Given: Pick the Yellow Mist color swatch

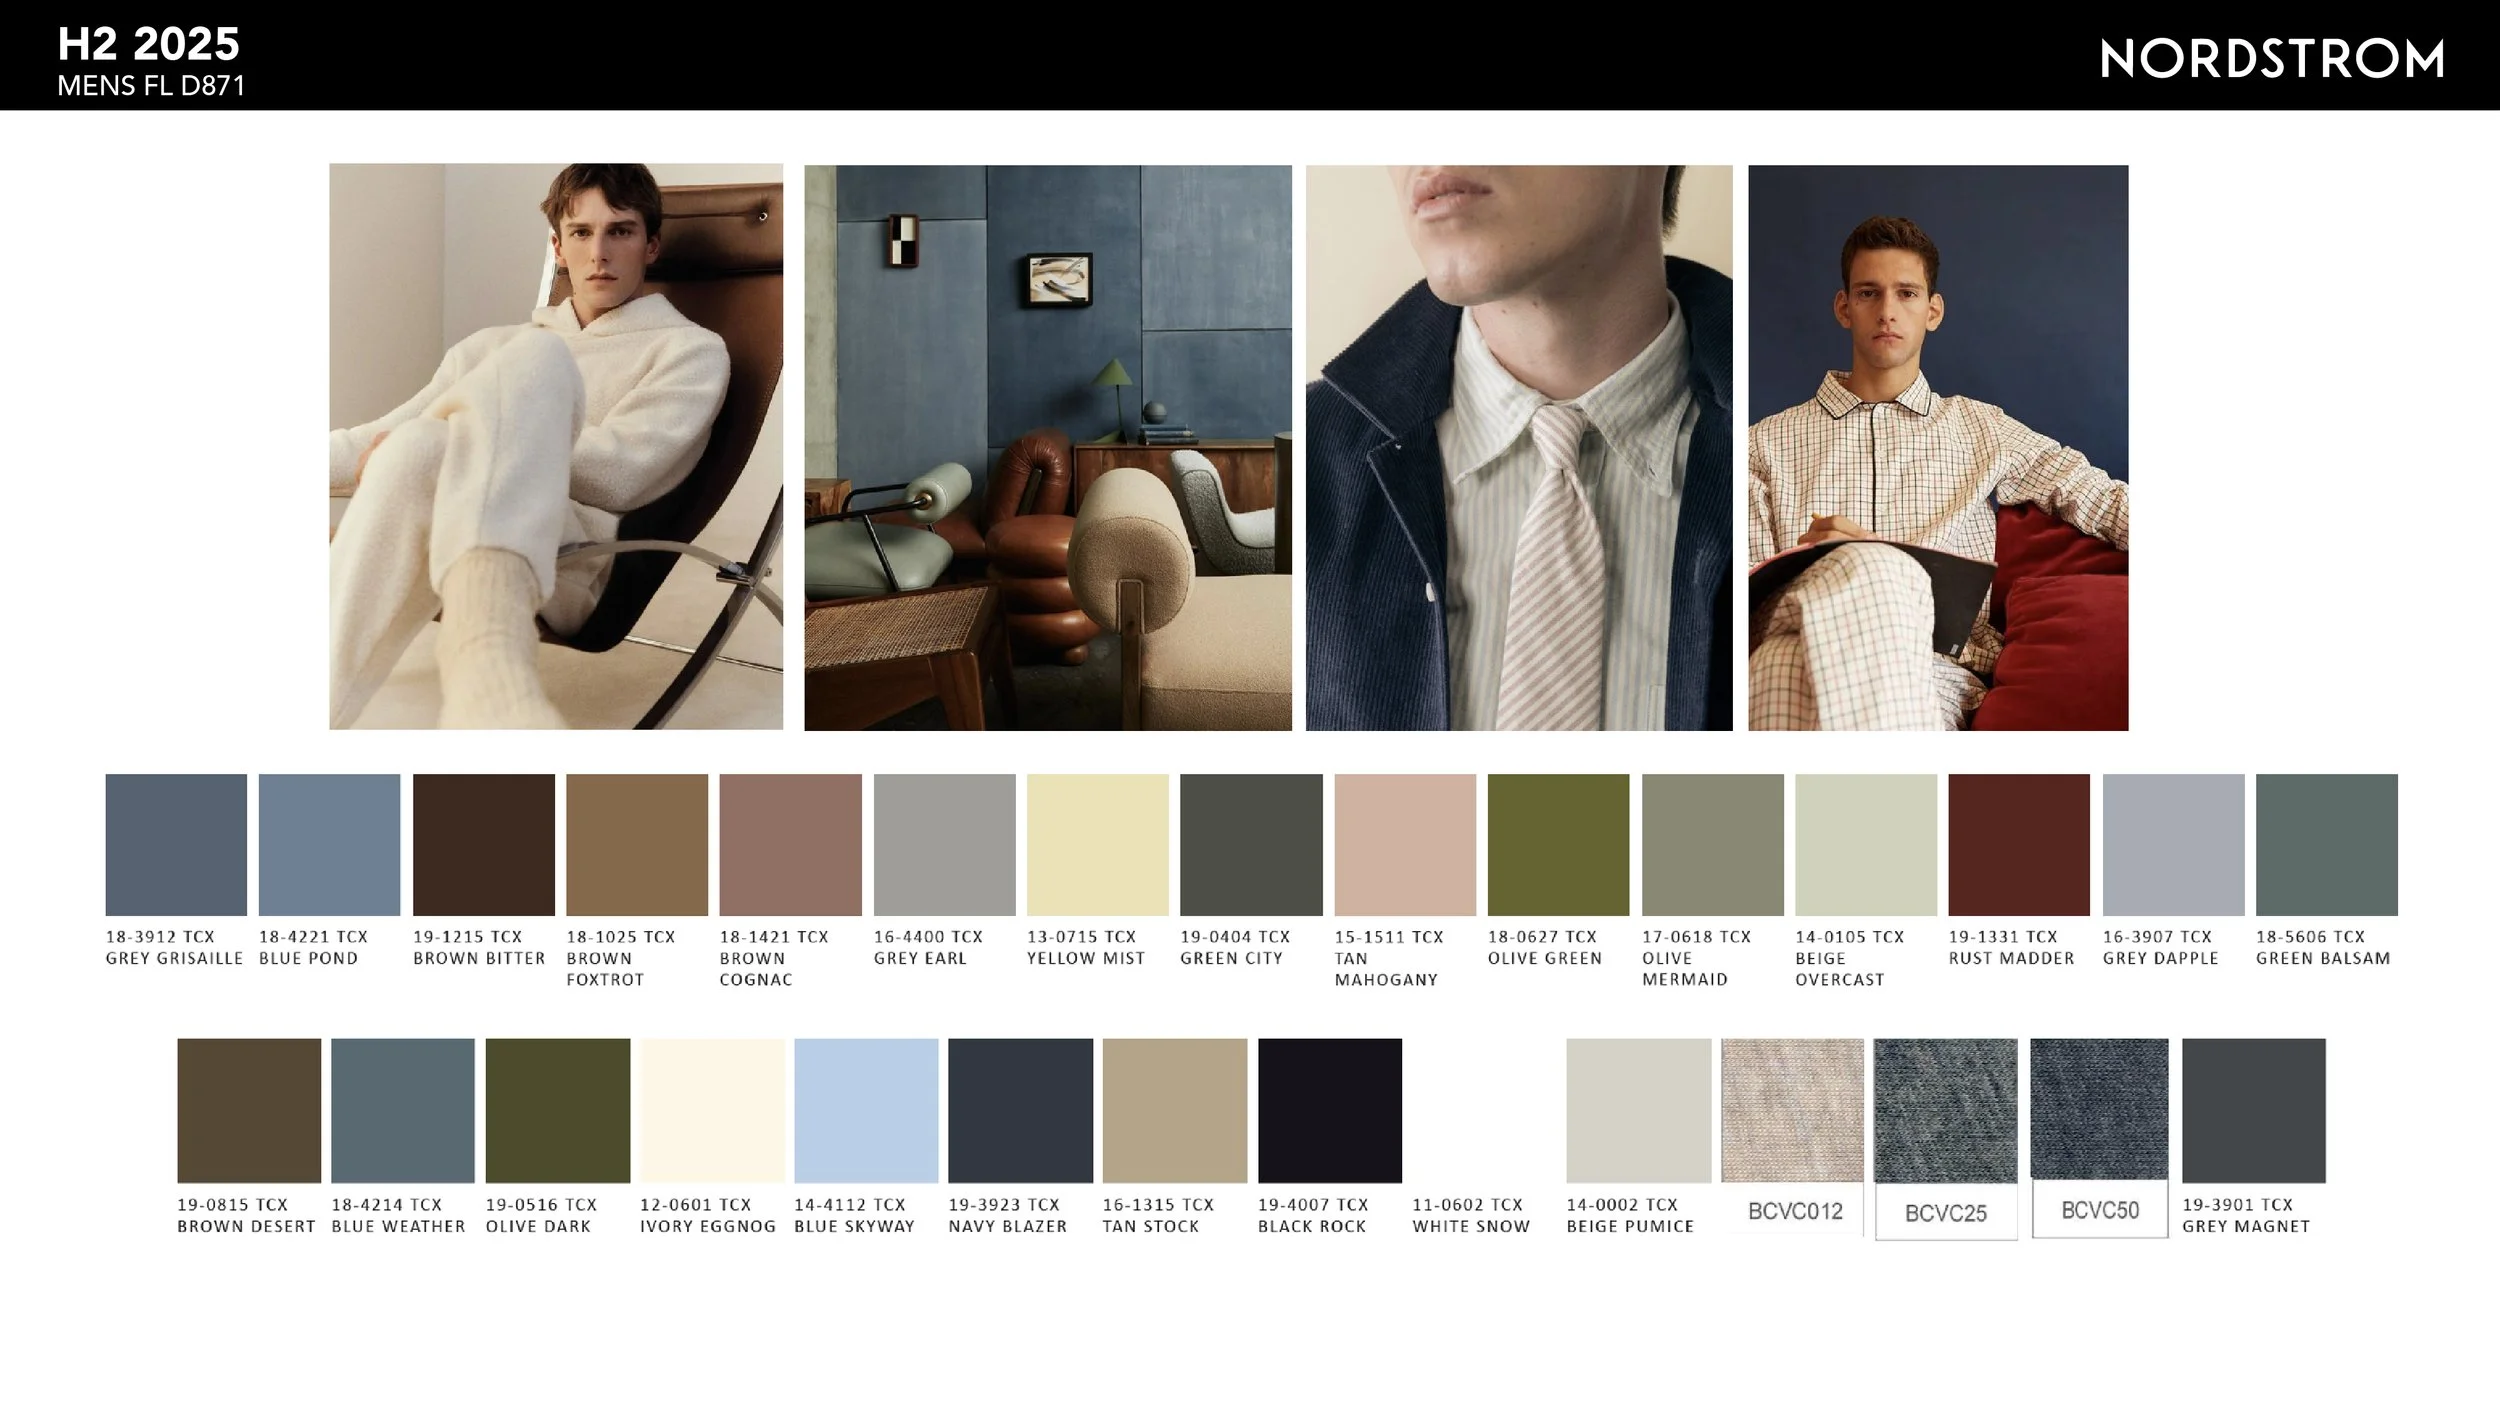Looking at the screenshot, I should tap(1097, 844).
